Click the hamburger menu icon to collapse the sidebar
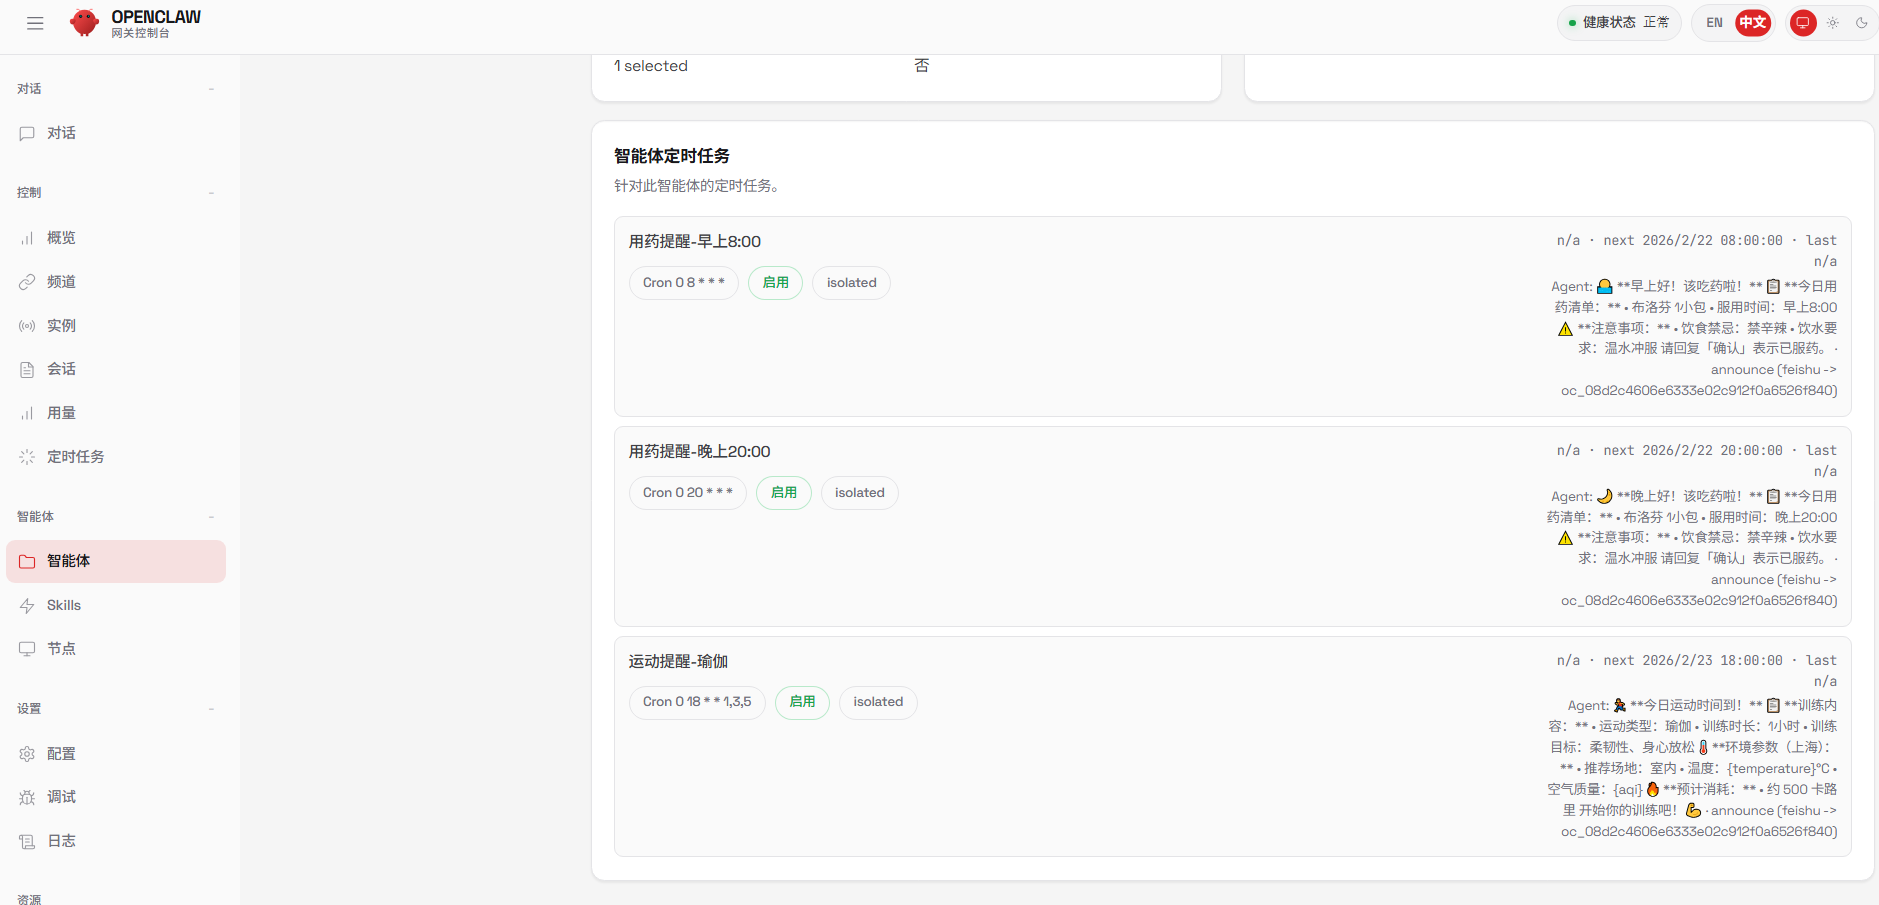The image size is (1879, 905). tap(35, 23)
